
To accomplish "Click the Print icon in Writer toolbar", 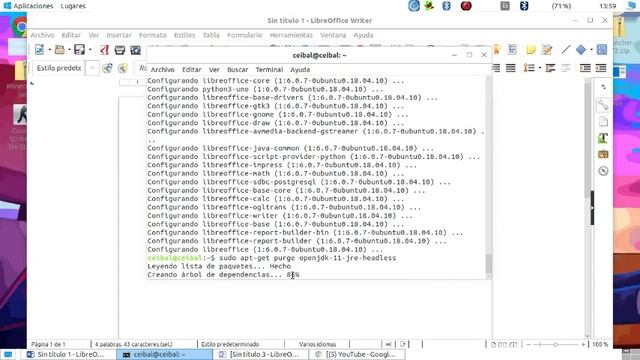I will [120, 50].
